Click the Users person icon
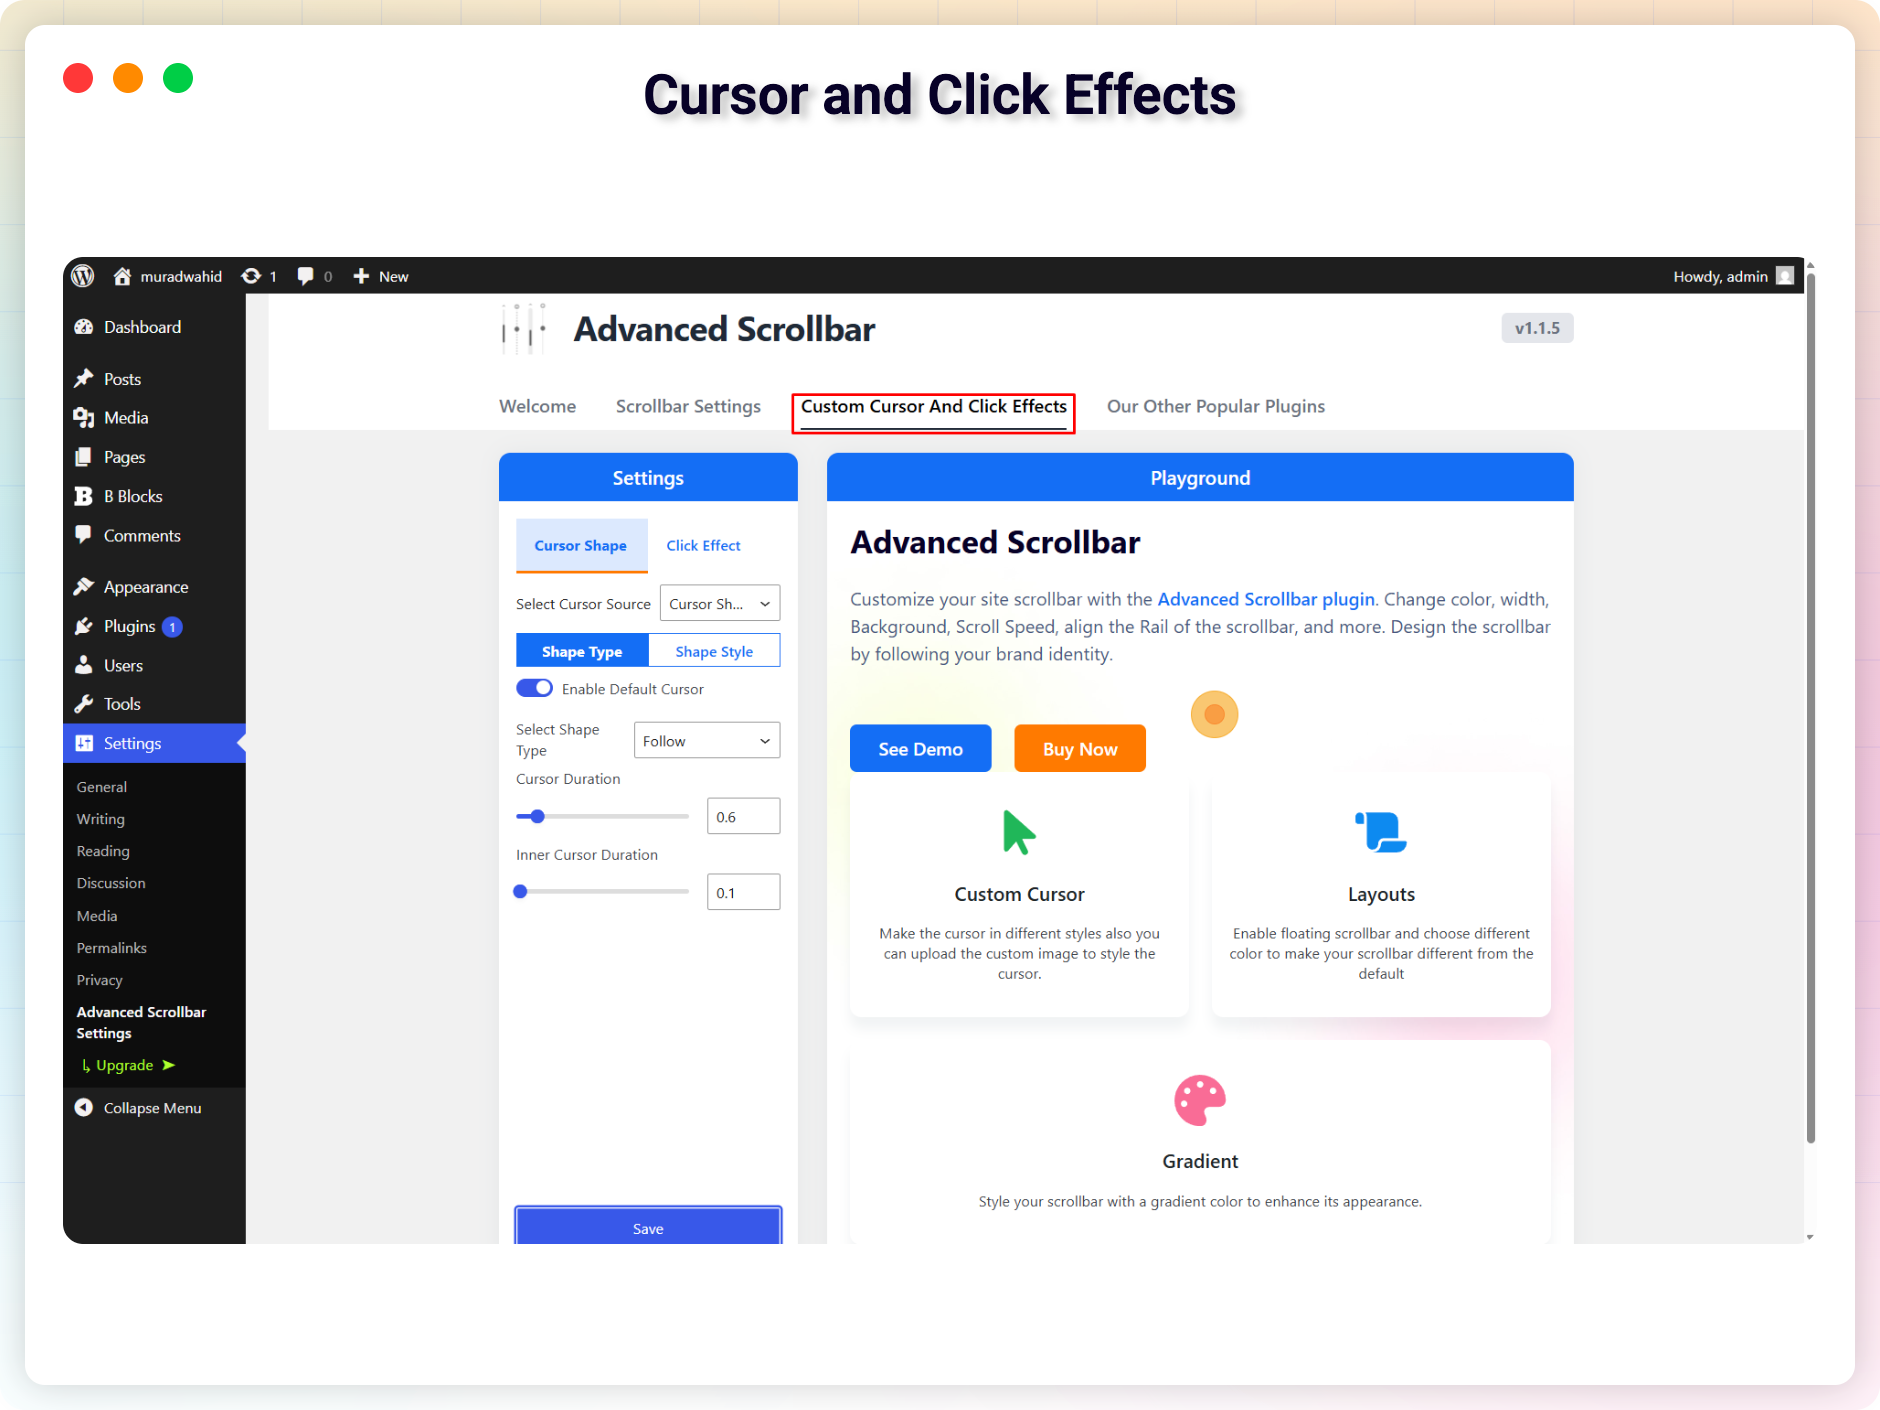This screenshot has height=1410, width=1880. point(84,665)
